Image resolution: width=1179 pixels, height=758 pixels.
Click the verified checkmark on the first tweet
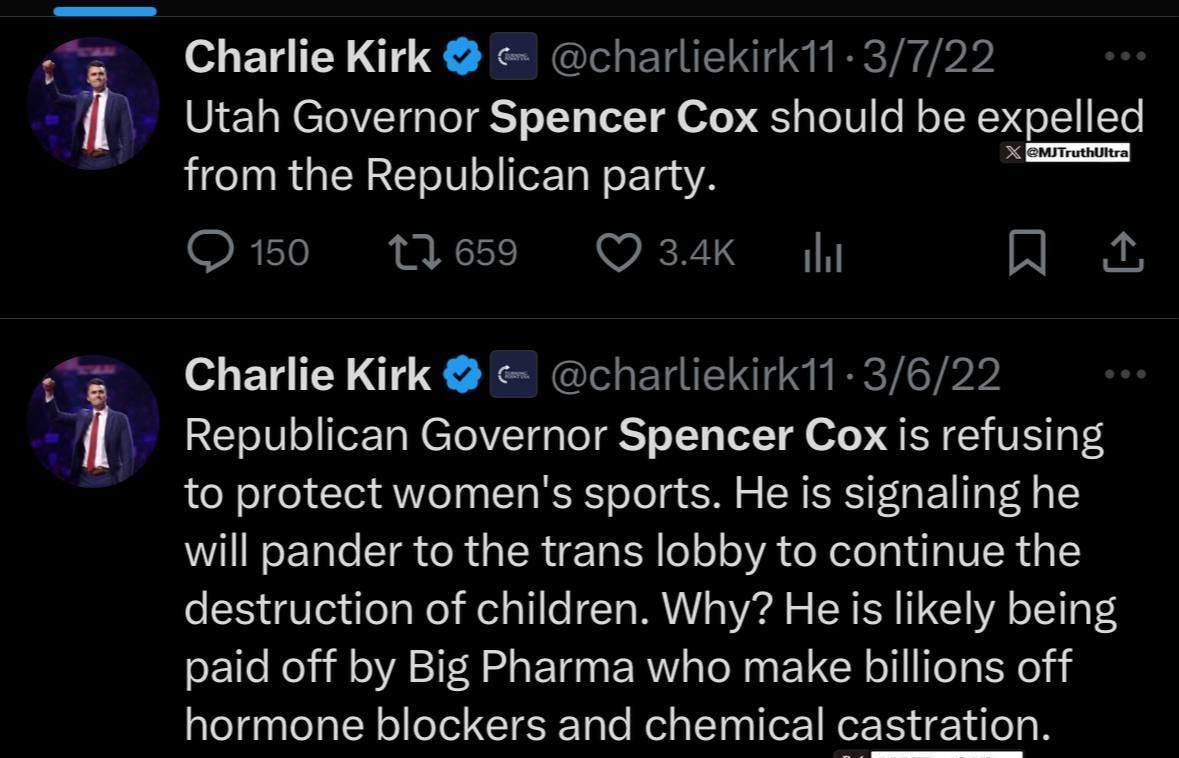click(461, 55)
